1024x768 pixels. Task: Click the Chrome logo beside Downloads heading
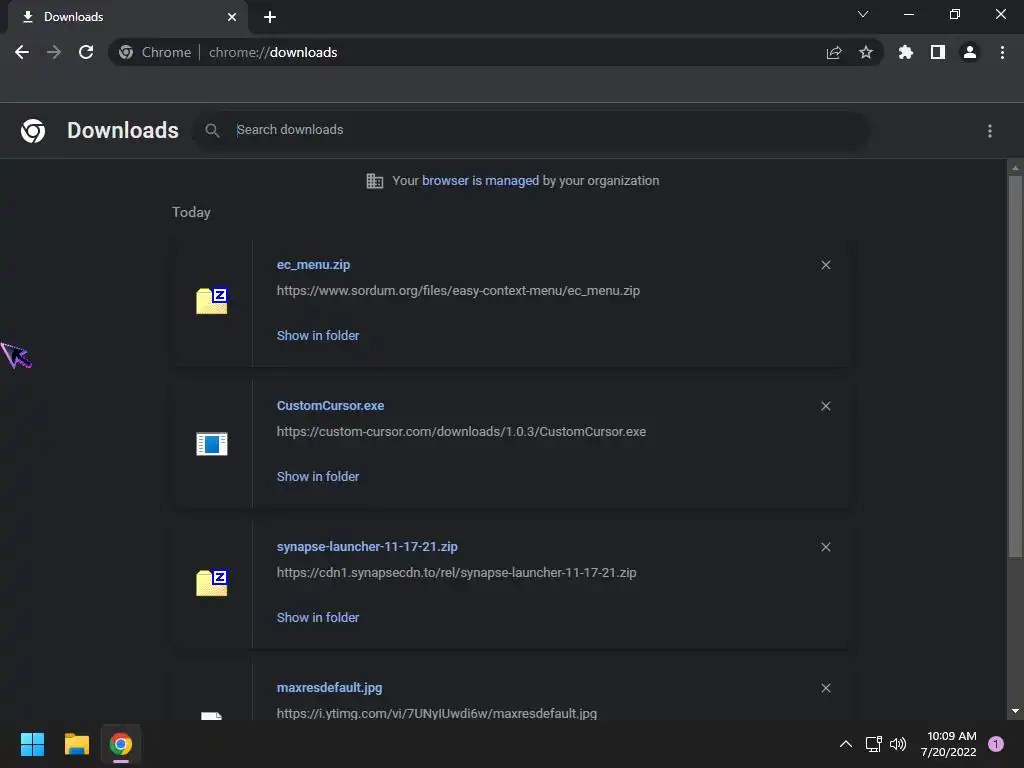(x=33, y=131)
